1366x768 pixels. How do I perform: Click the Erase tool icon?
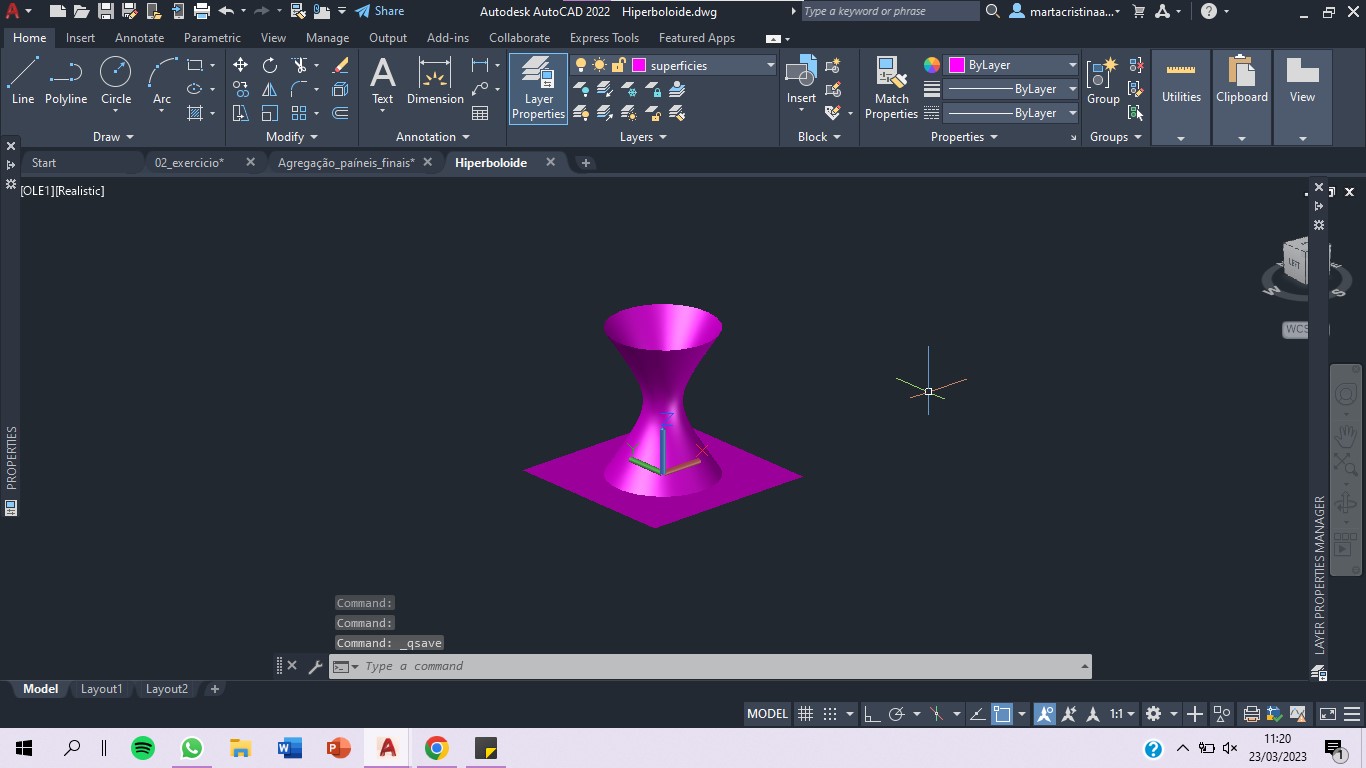coord(340,65)
